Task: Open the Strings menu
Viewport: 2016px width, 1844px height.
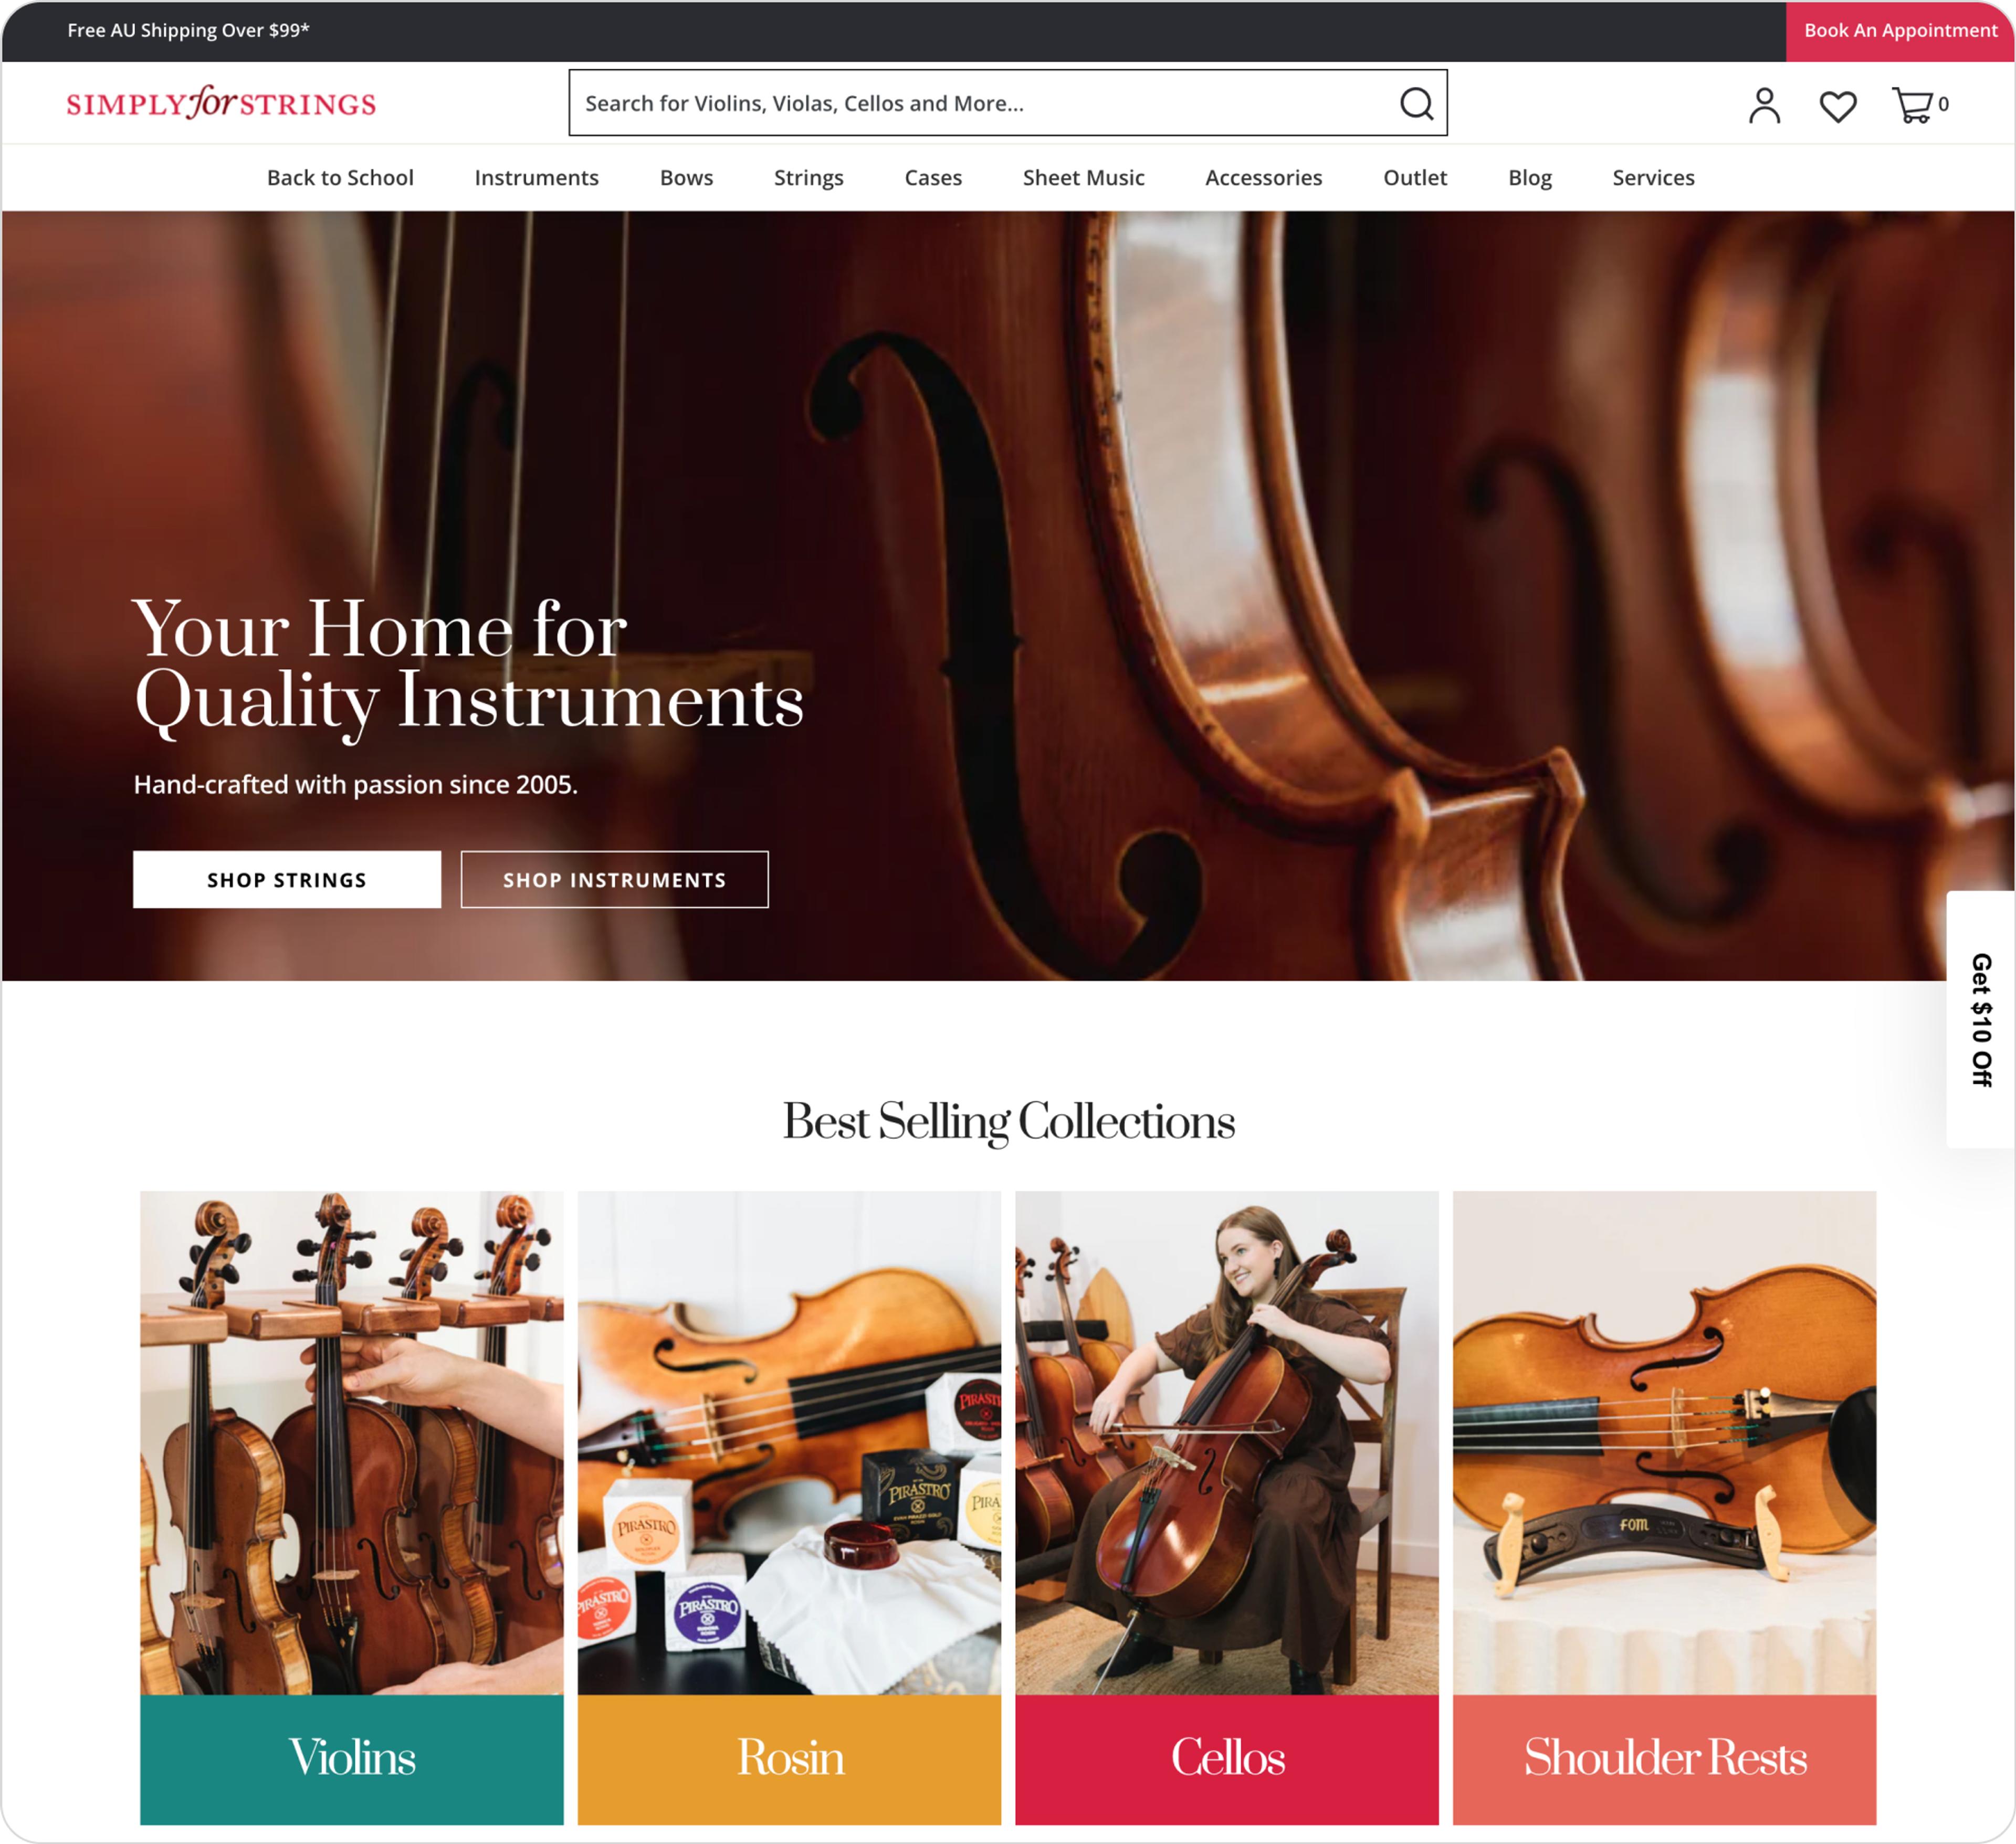Action: [808, 177]
